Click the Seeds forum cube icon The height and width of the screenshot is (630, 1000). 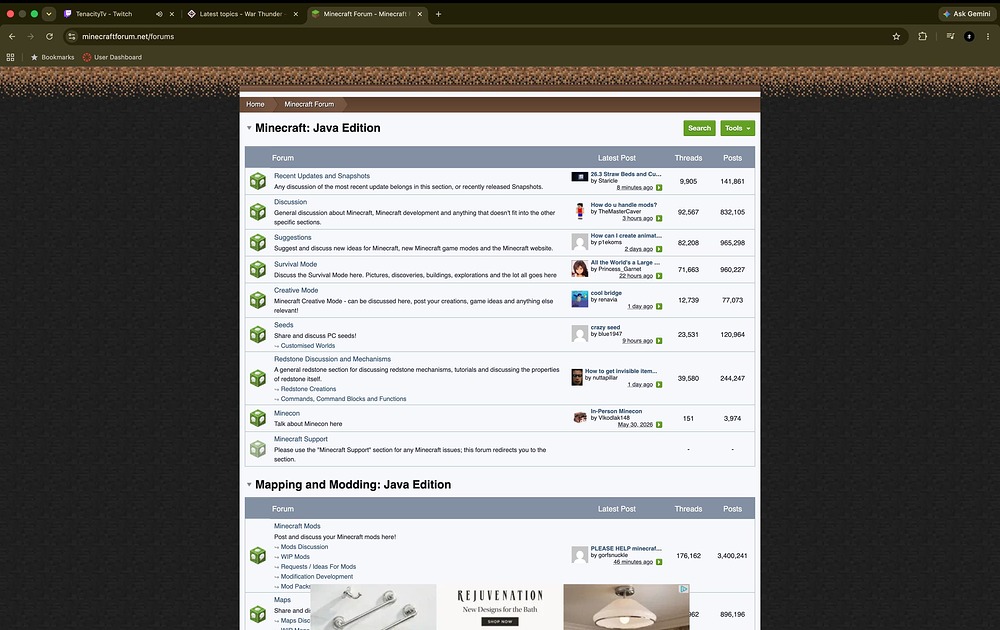[258, 334]
